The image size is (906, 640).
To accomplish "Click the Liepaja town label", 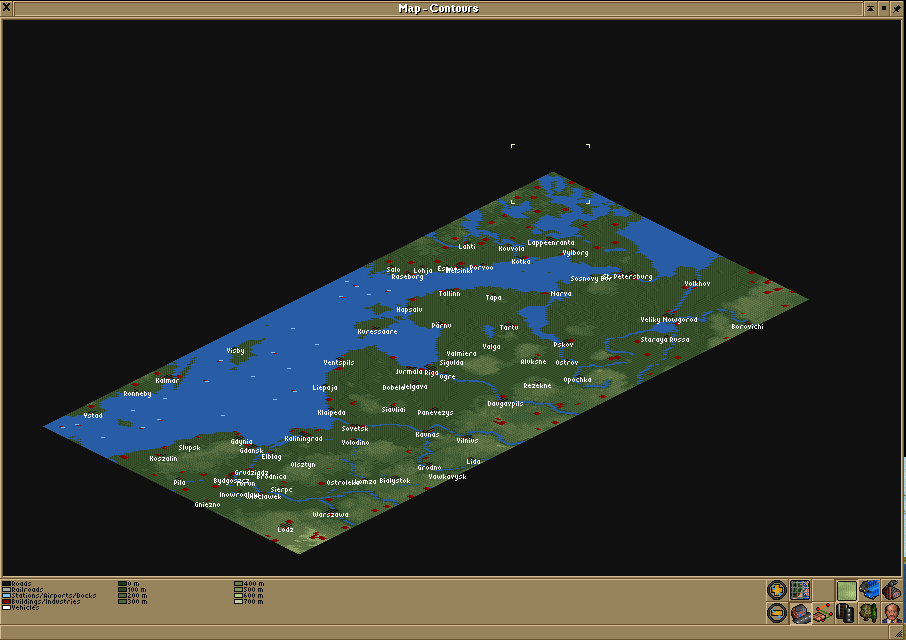I will pyautogui.click(x=325, y=388).
